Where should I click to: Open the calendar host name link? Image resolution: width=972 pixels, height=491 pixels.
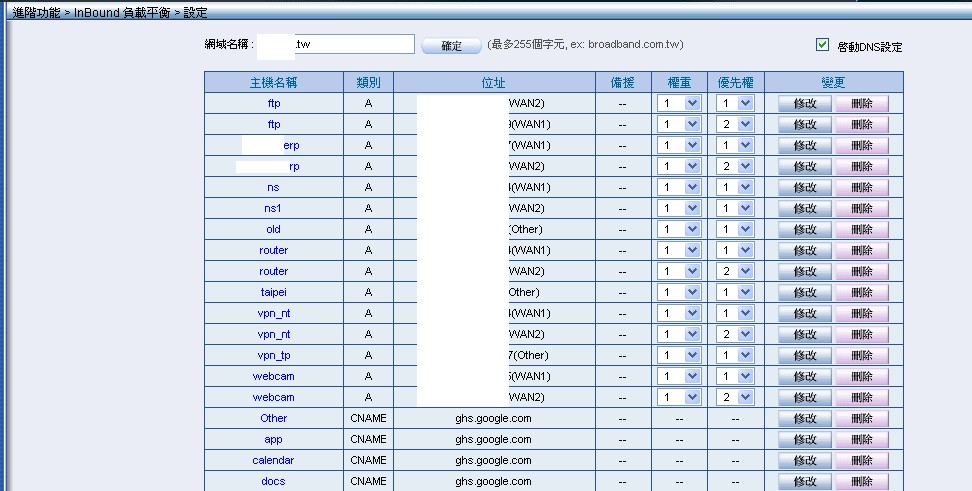click(273, 461)
